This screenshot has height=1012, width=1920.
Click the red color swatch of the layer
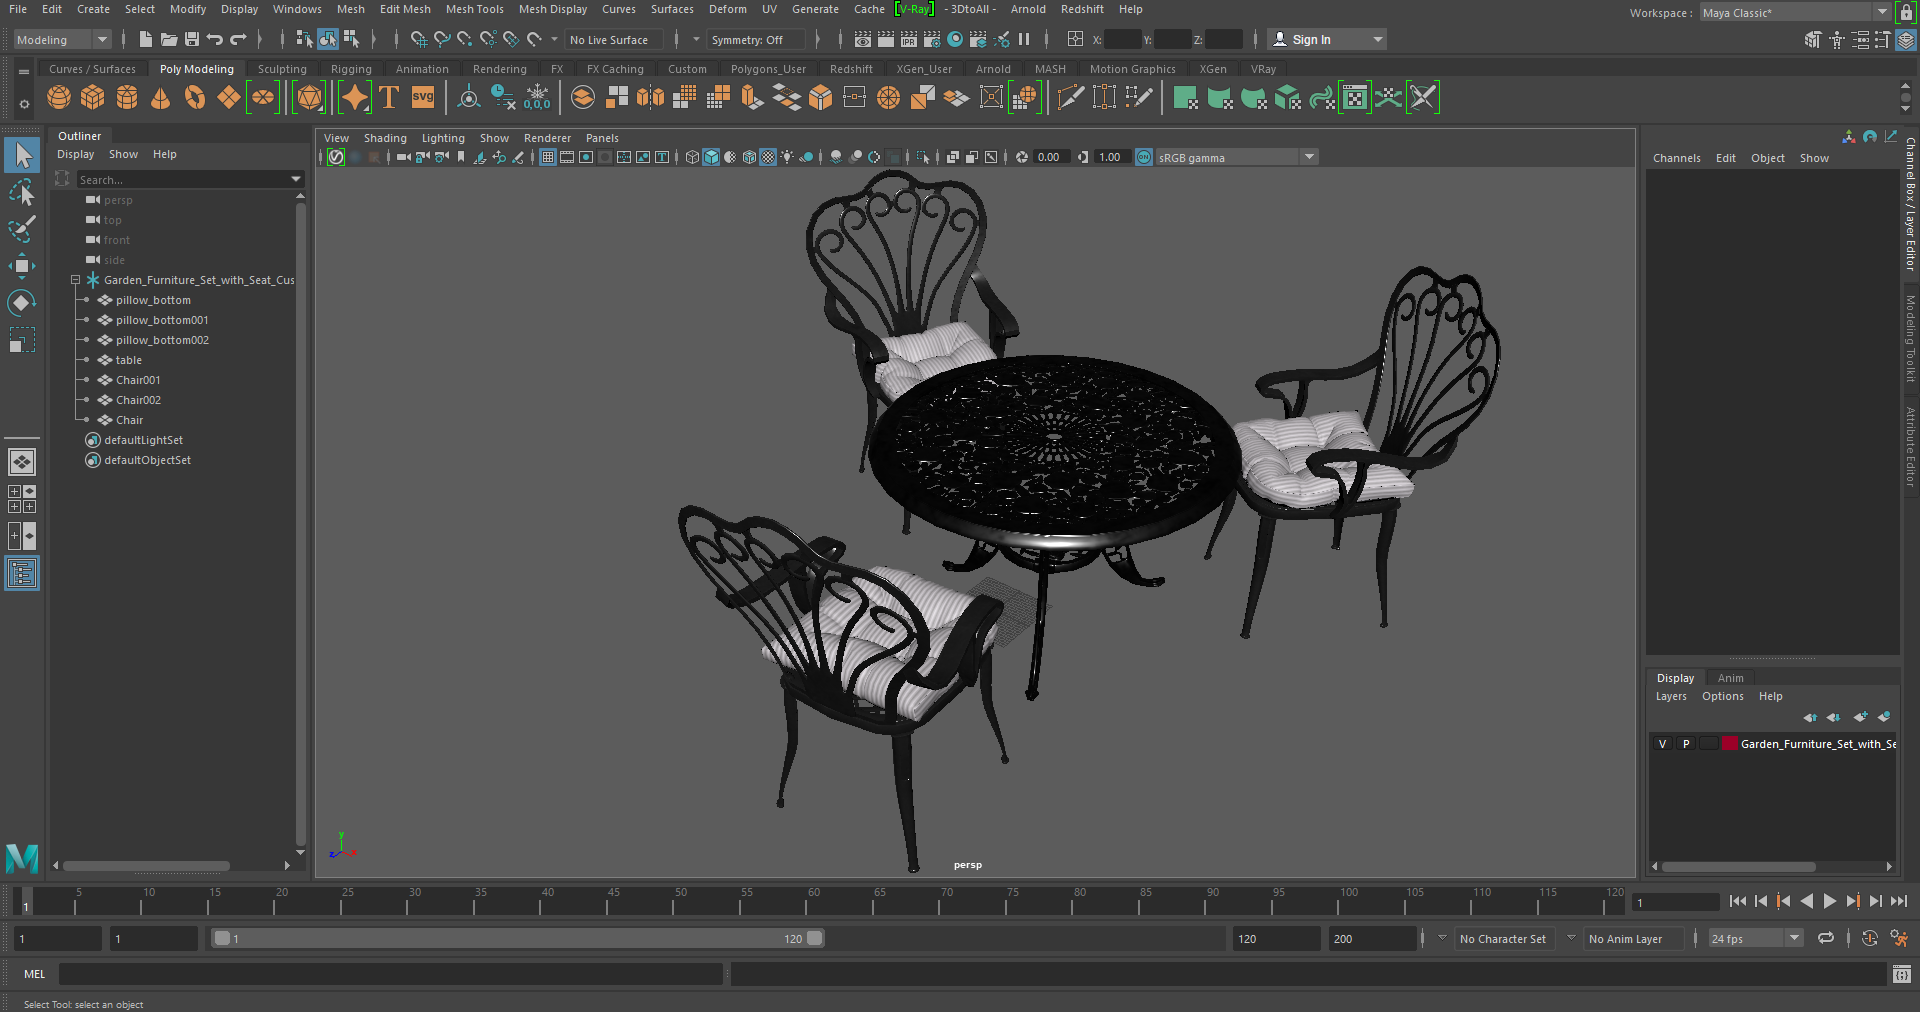click(1729, 744)
